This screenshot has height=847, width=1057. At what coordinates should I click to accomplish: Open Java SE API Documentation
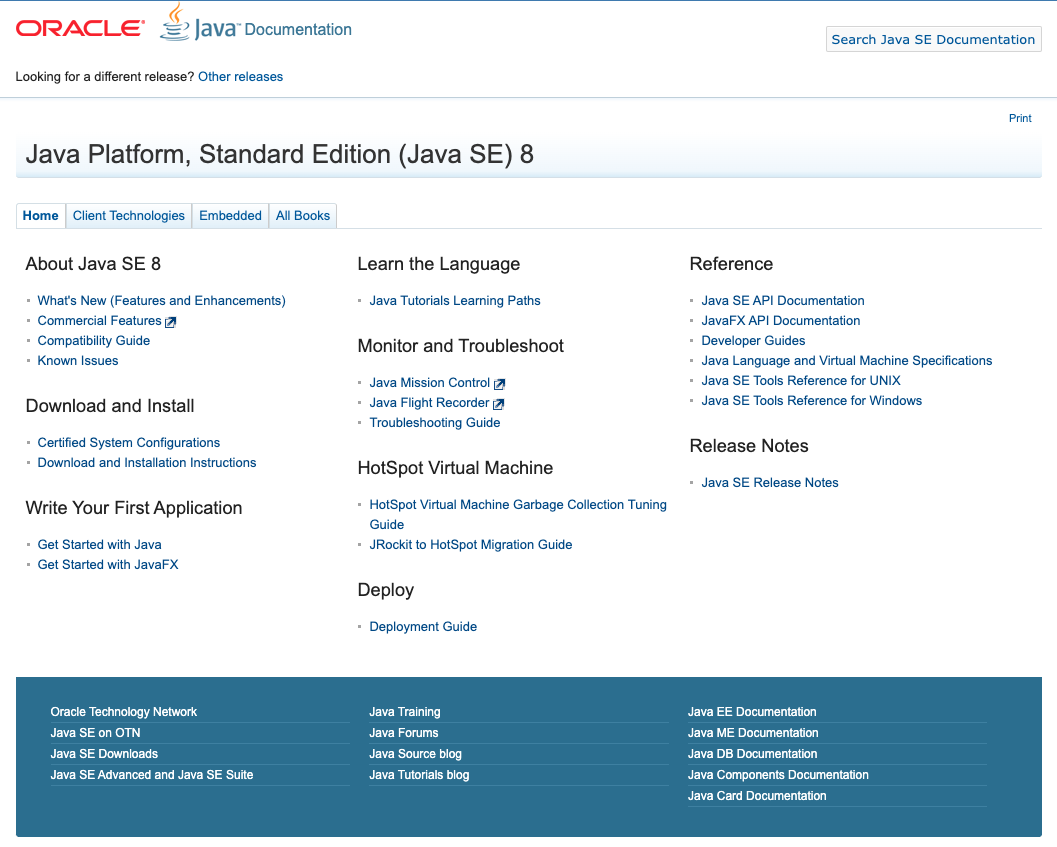[783, 301]
